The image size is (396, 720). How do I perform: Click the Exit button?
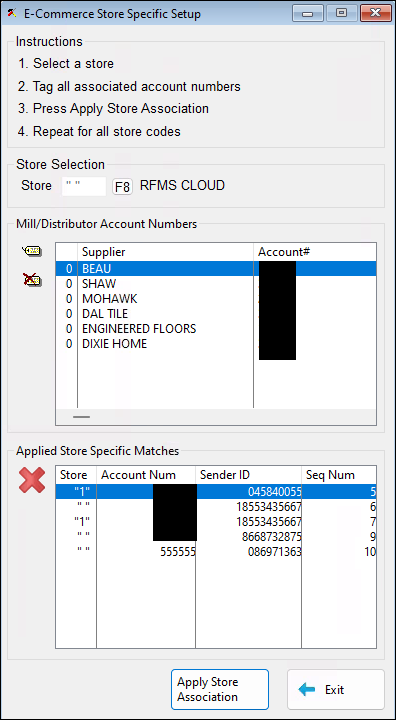click(x=336, y=689)
